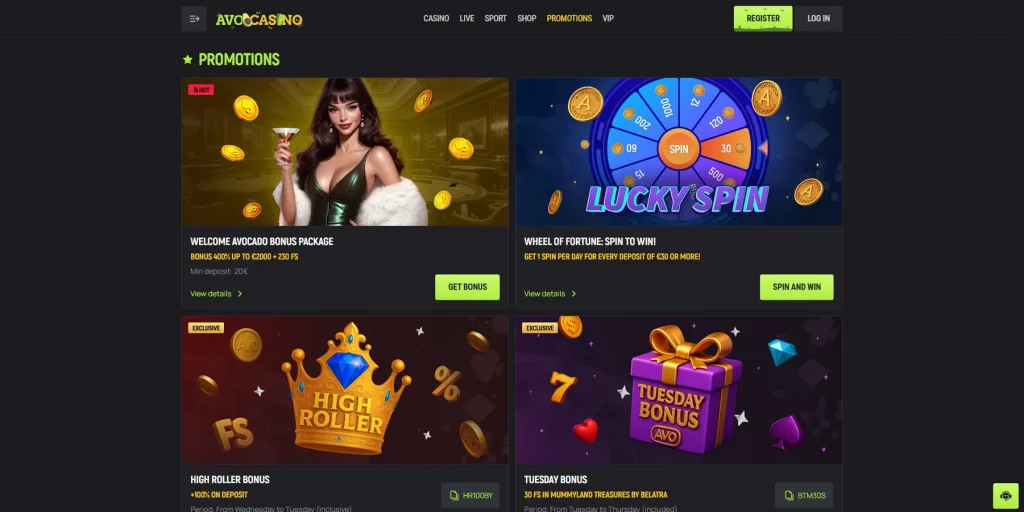Click the copy icon next to BTM30S
Viewport: 1024px width, 512px height.
coord(788,496)
